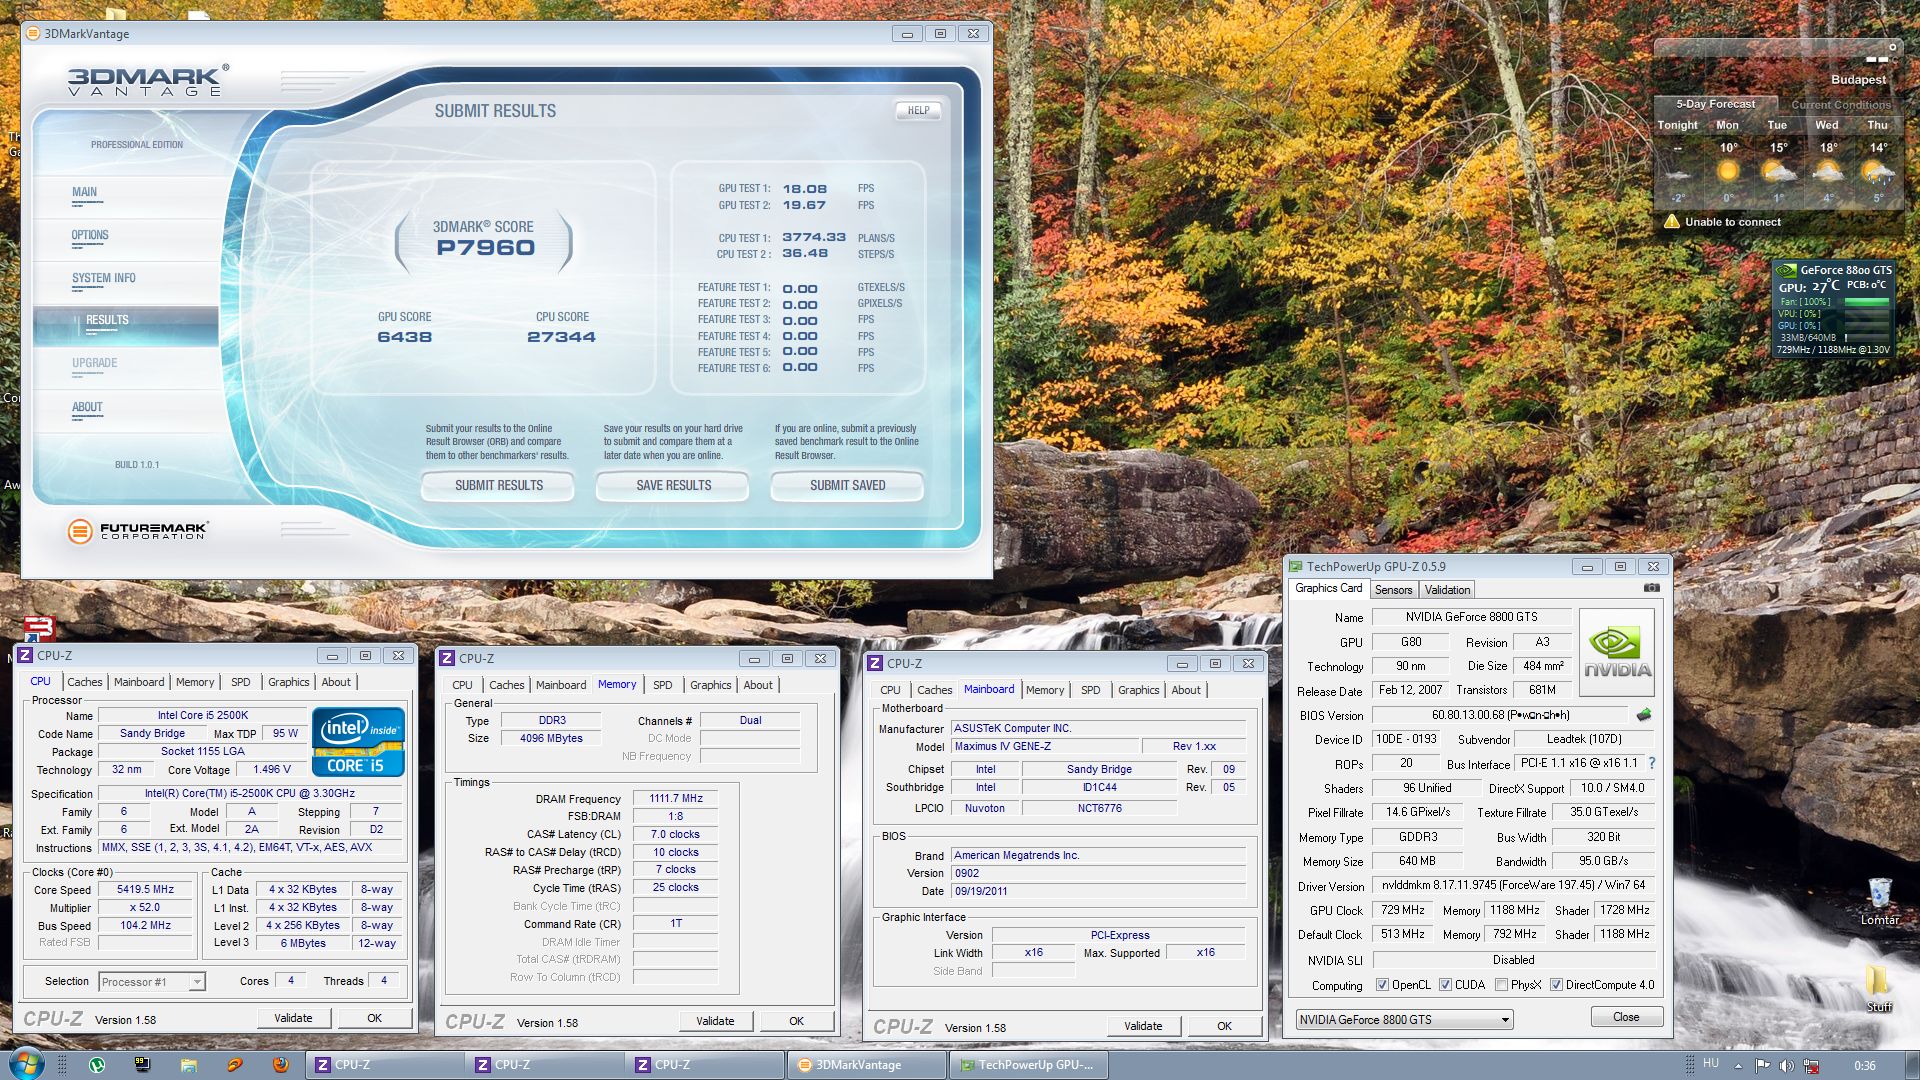Click the Intel Core i5 logo in CPU-Z
1920x1080 pixels.
point(358,742)
